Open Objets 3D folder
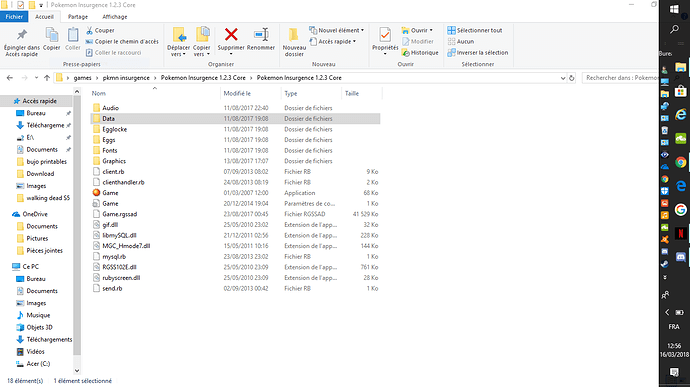Screen dimensions: 690x387 (x=39, y=327)
